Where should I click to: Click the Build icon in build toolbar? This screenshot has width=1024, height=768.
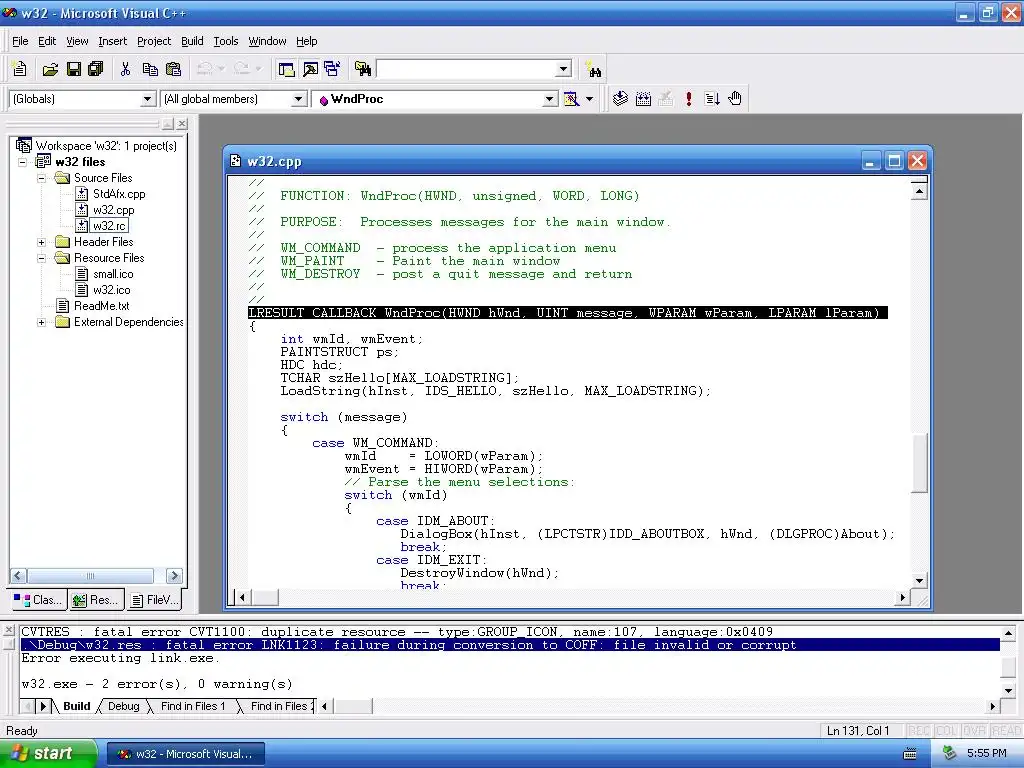643,99
